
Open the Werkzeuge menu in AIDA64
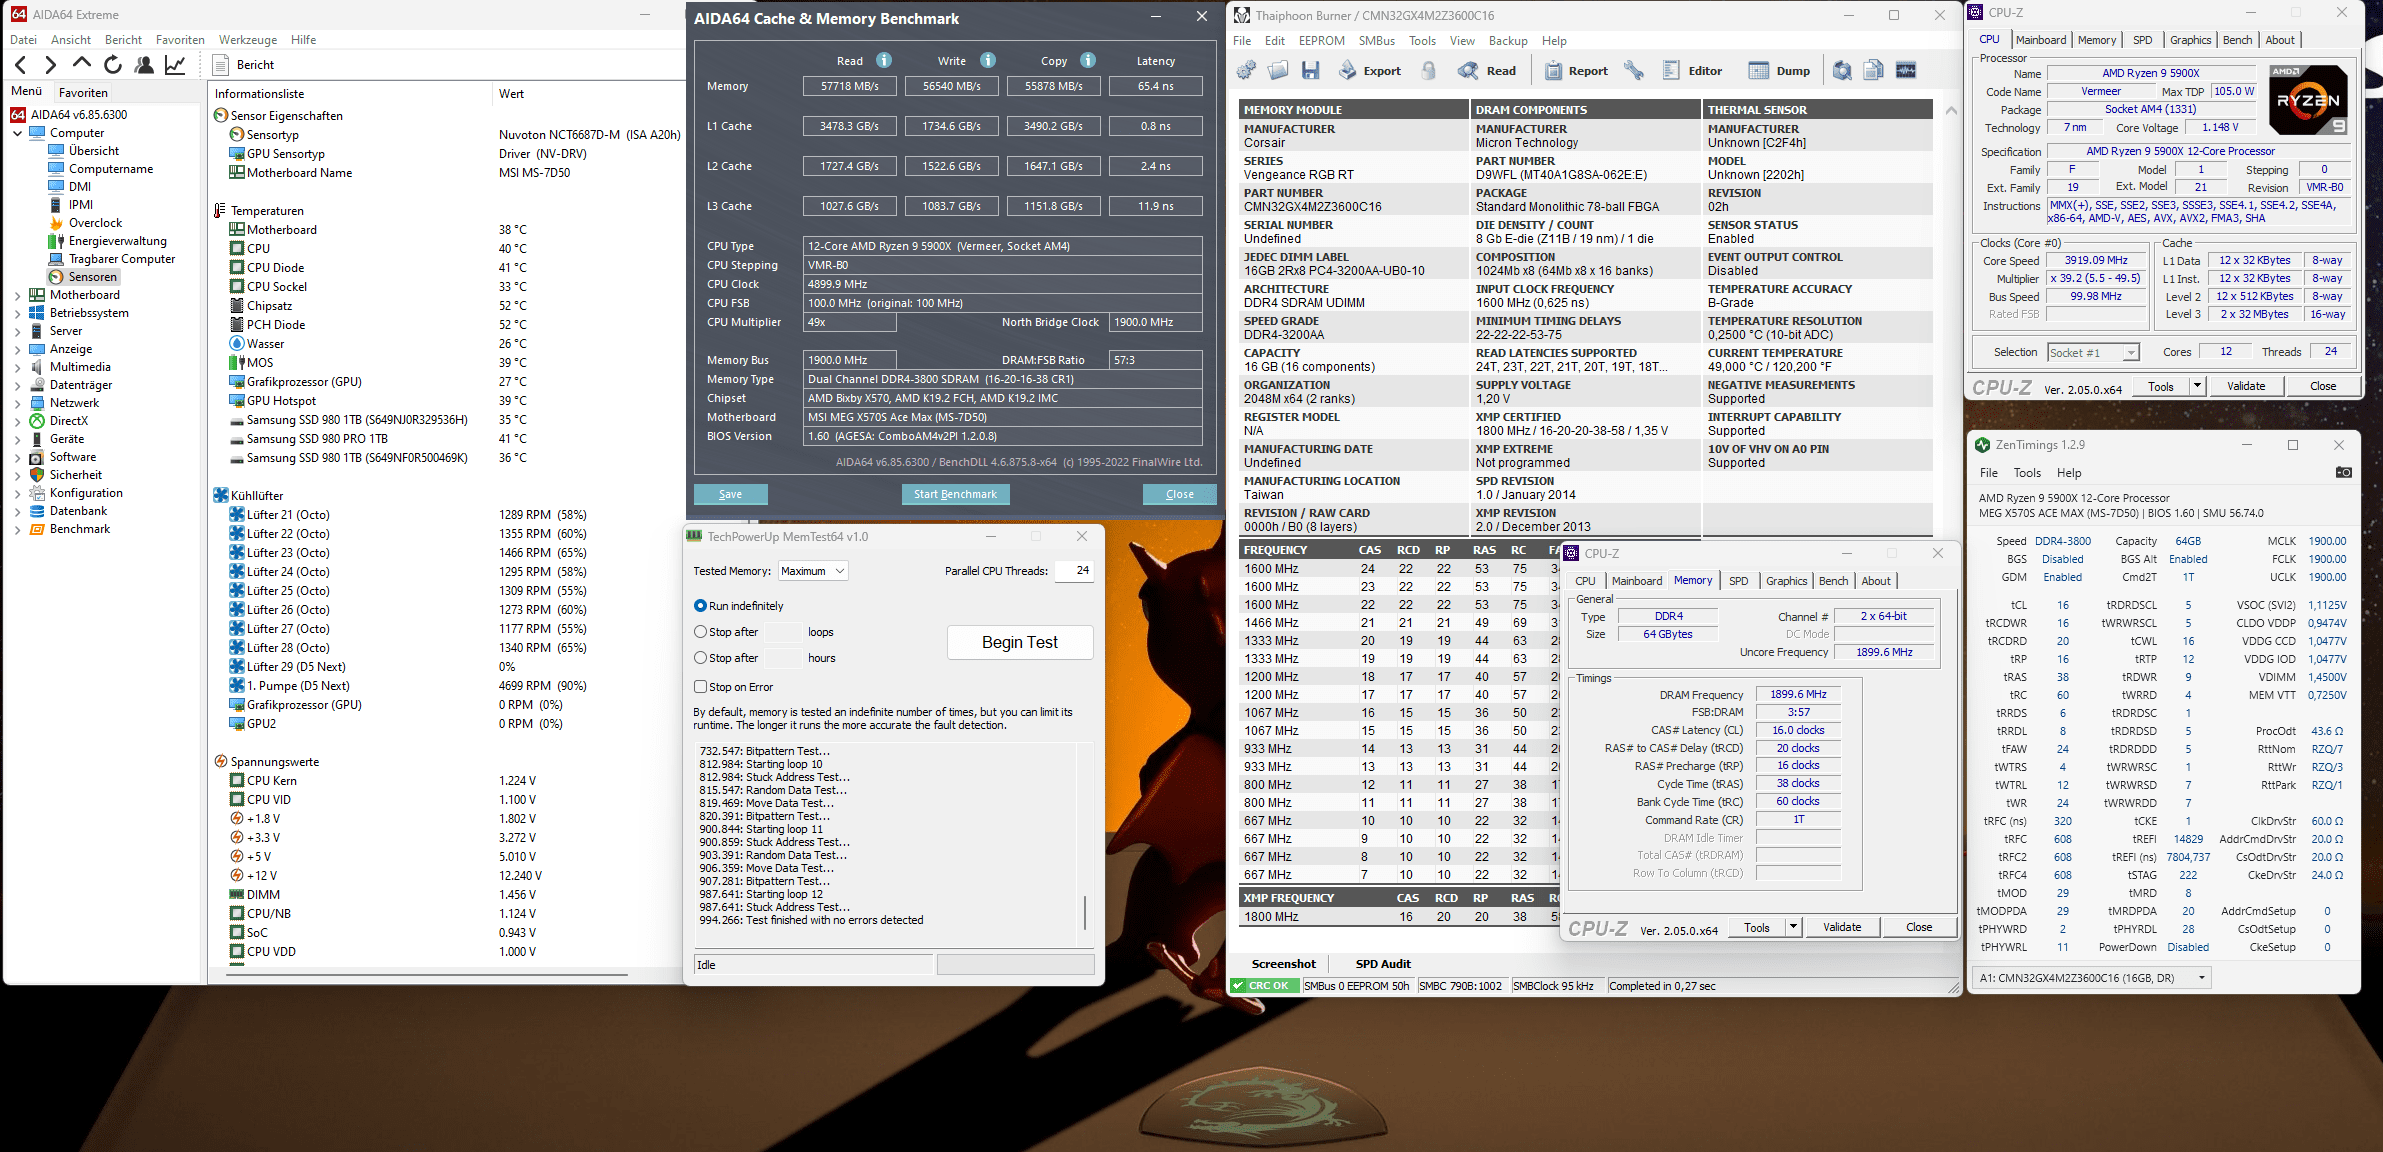tap(248, 40)
